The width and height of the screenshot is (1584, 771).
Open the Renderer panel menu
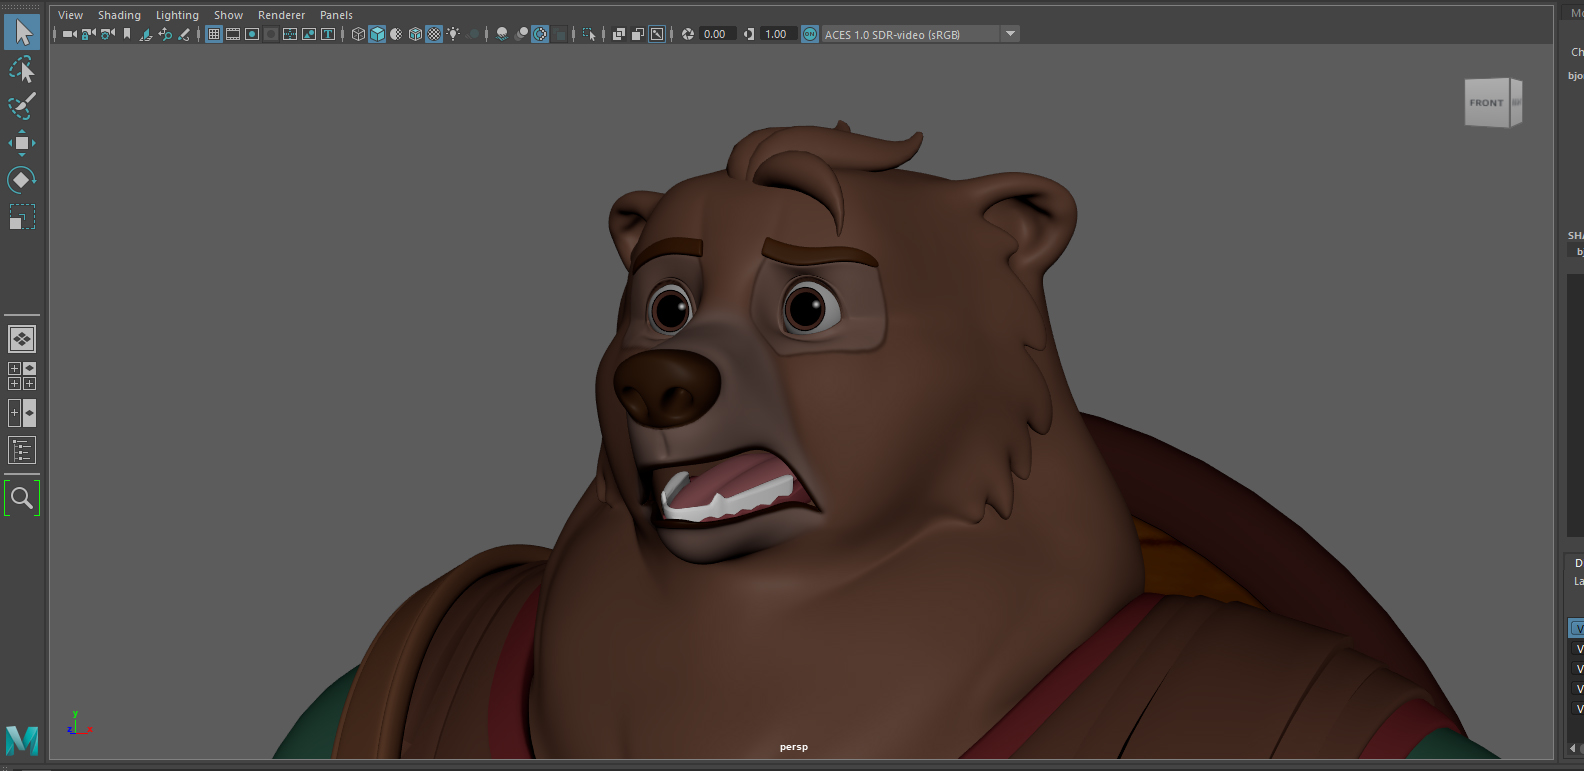coord(281,15)
